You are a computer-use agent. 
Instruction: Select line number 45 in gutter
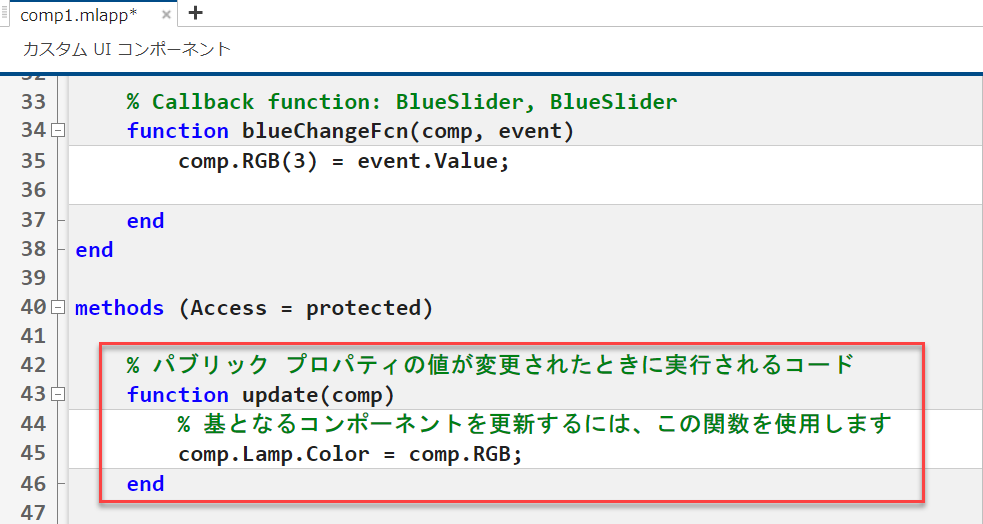coord(33,454)
